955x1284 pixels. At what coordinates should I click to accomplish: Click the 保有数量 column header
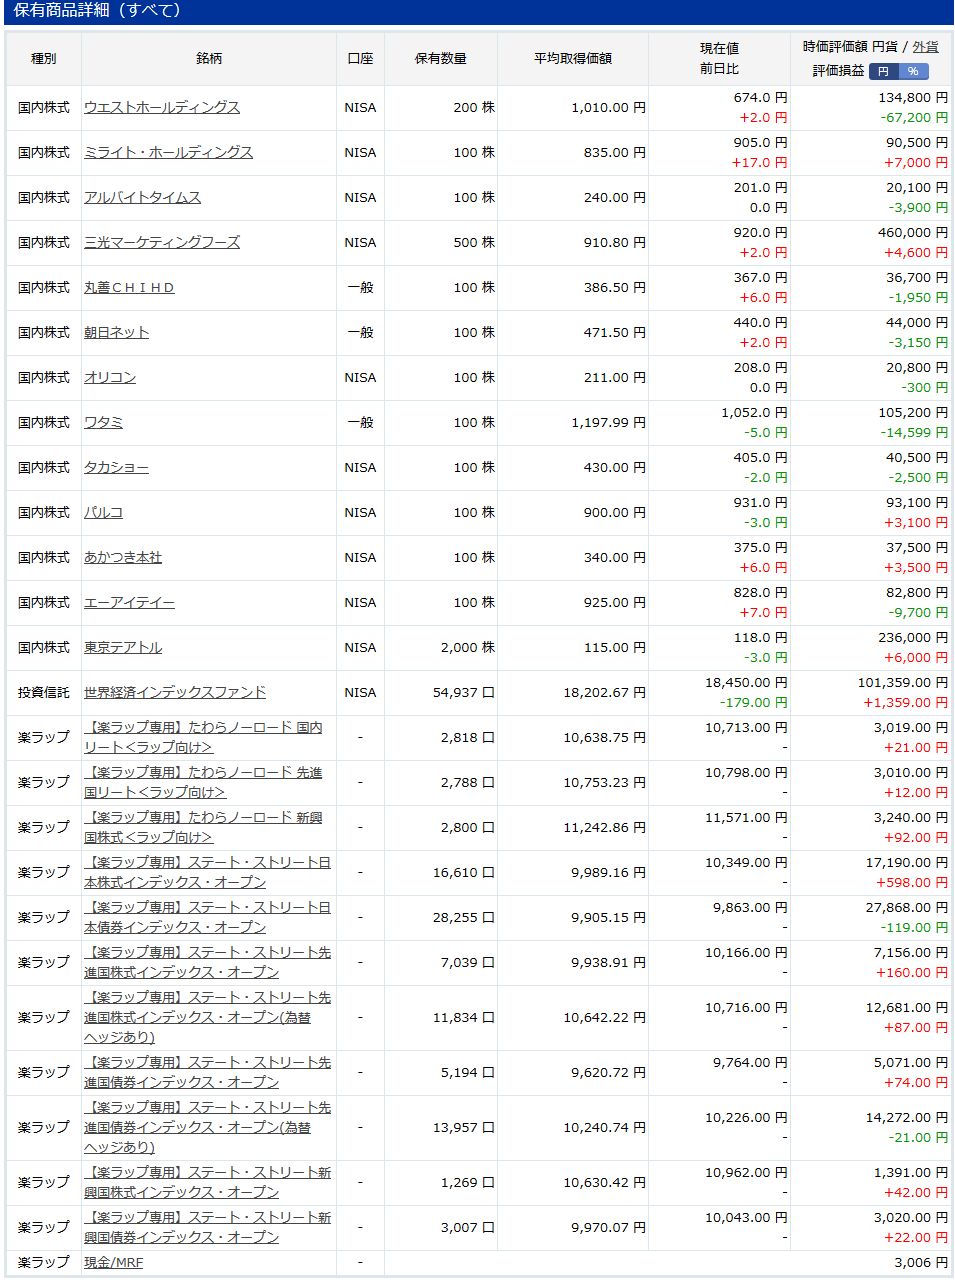(441, 58)
